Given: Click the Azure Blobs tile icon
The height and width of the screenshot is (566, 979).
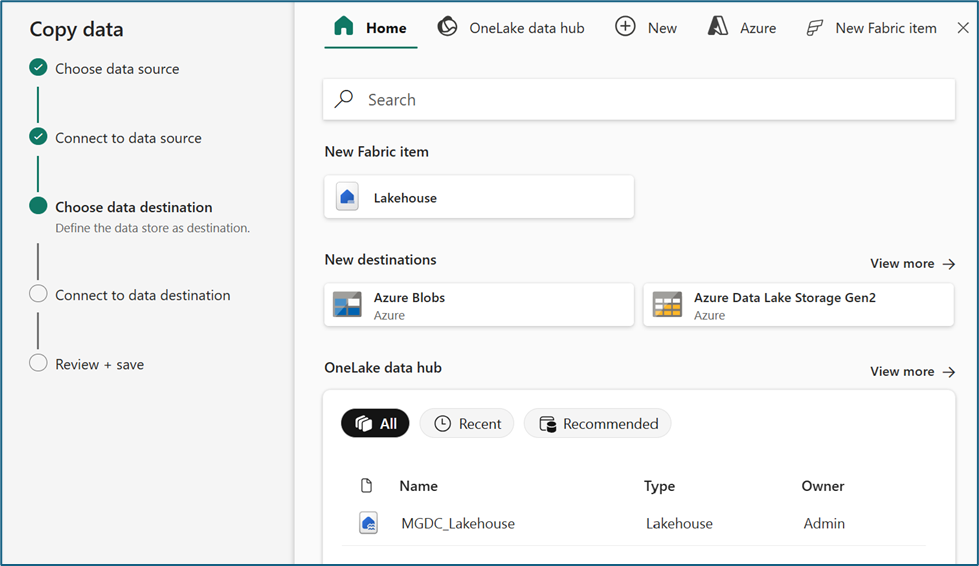Looking at the screenshot, I should coord(347,305).
